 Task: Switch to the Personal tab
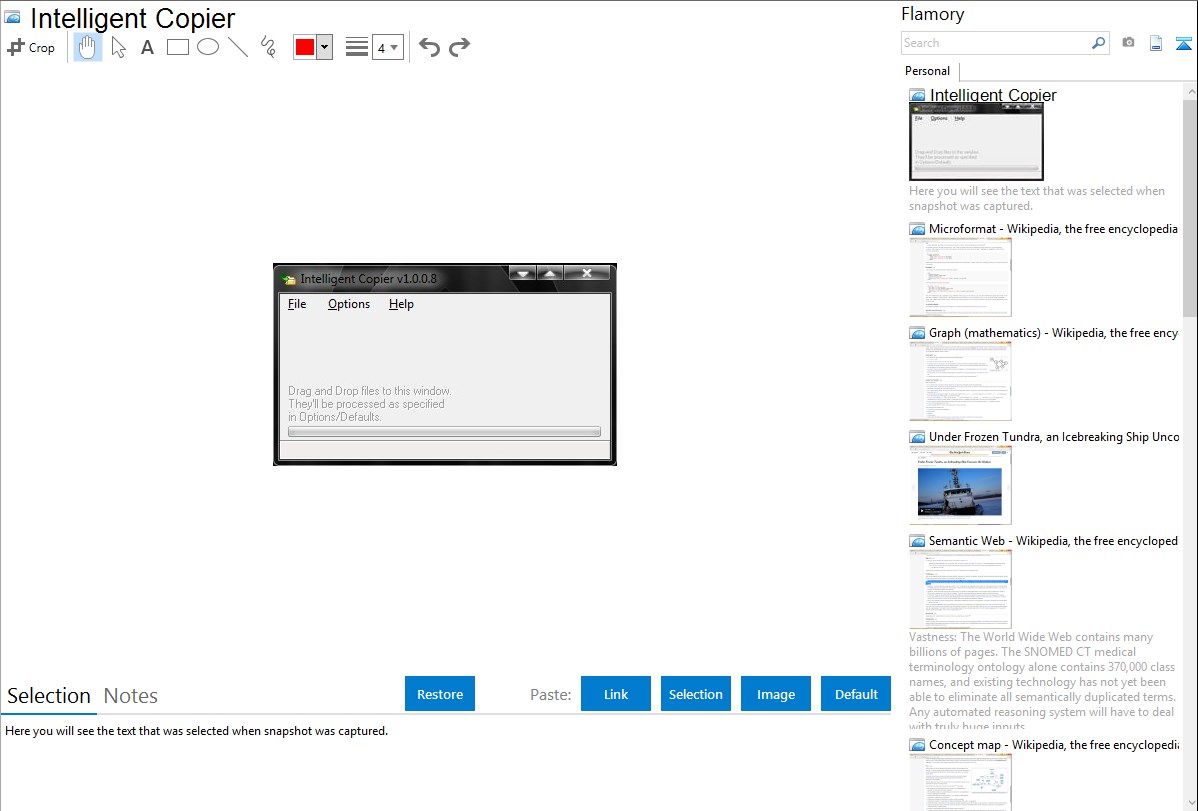point(928,71)
